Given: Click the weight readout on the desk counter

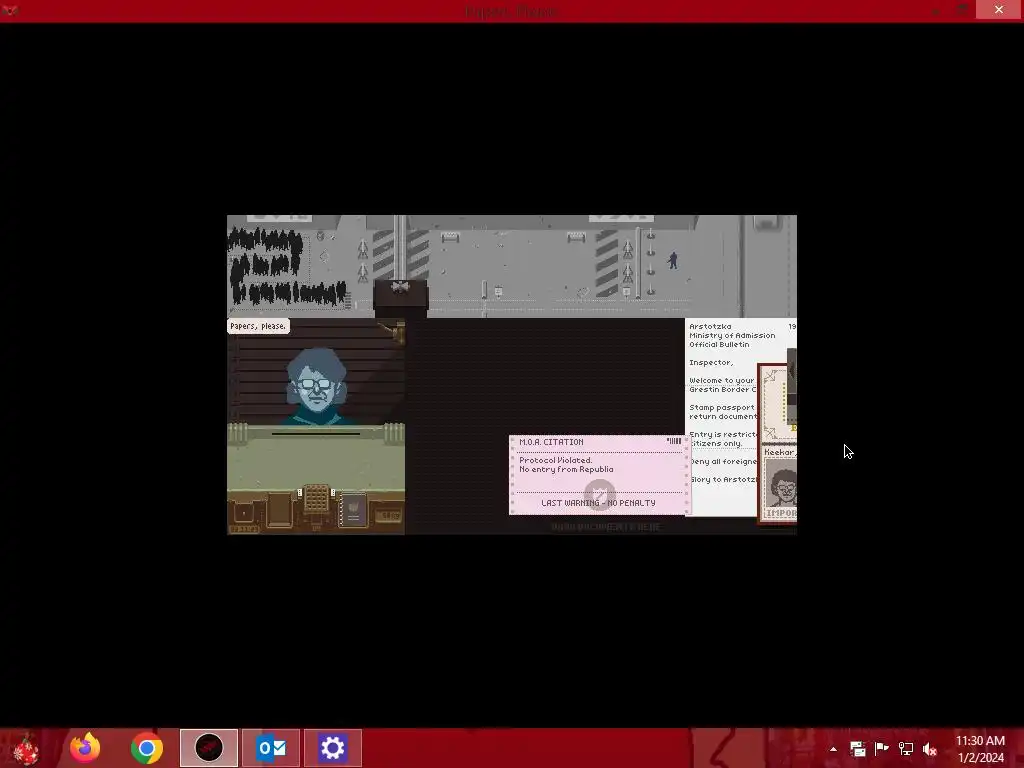Looking at the screenshot, I should pos(391,516).
